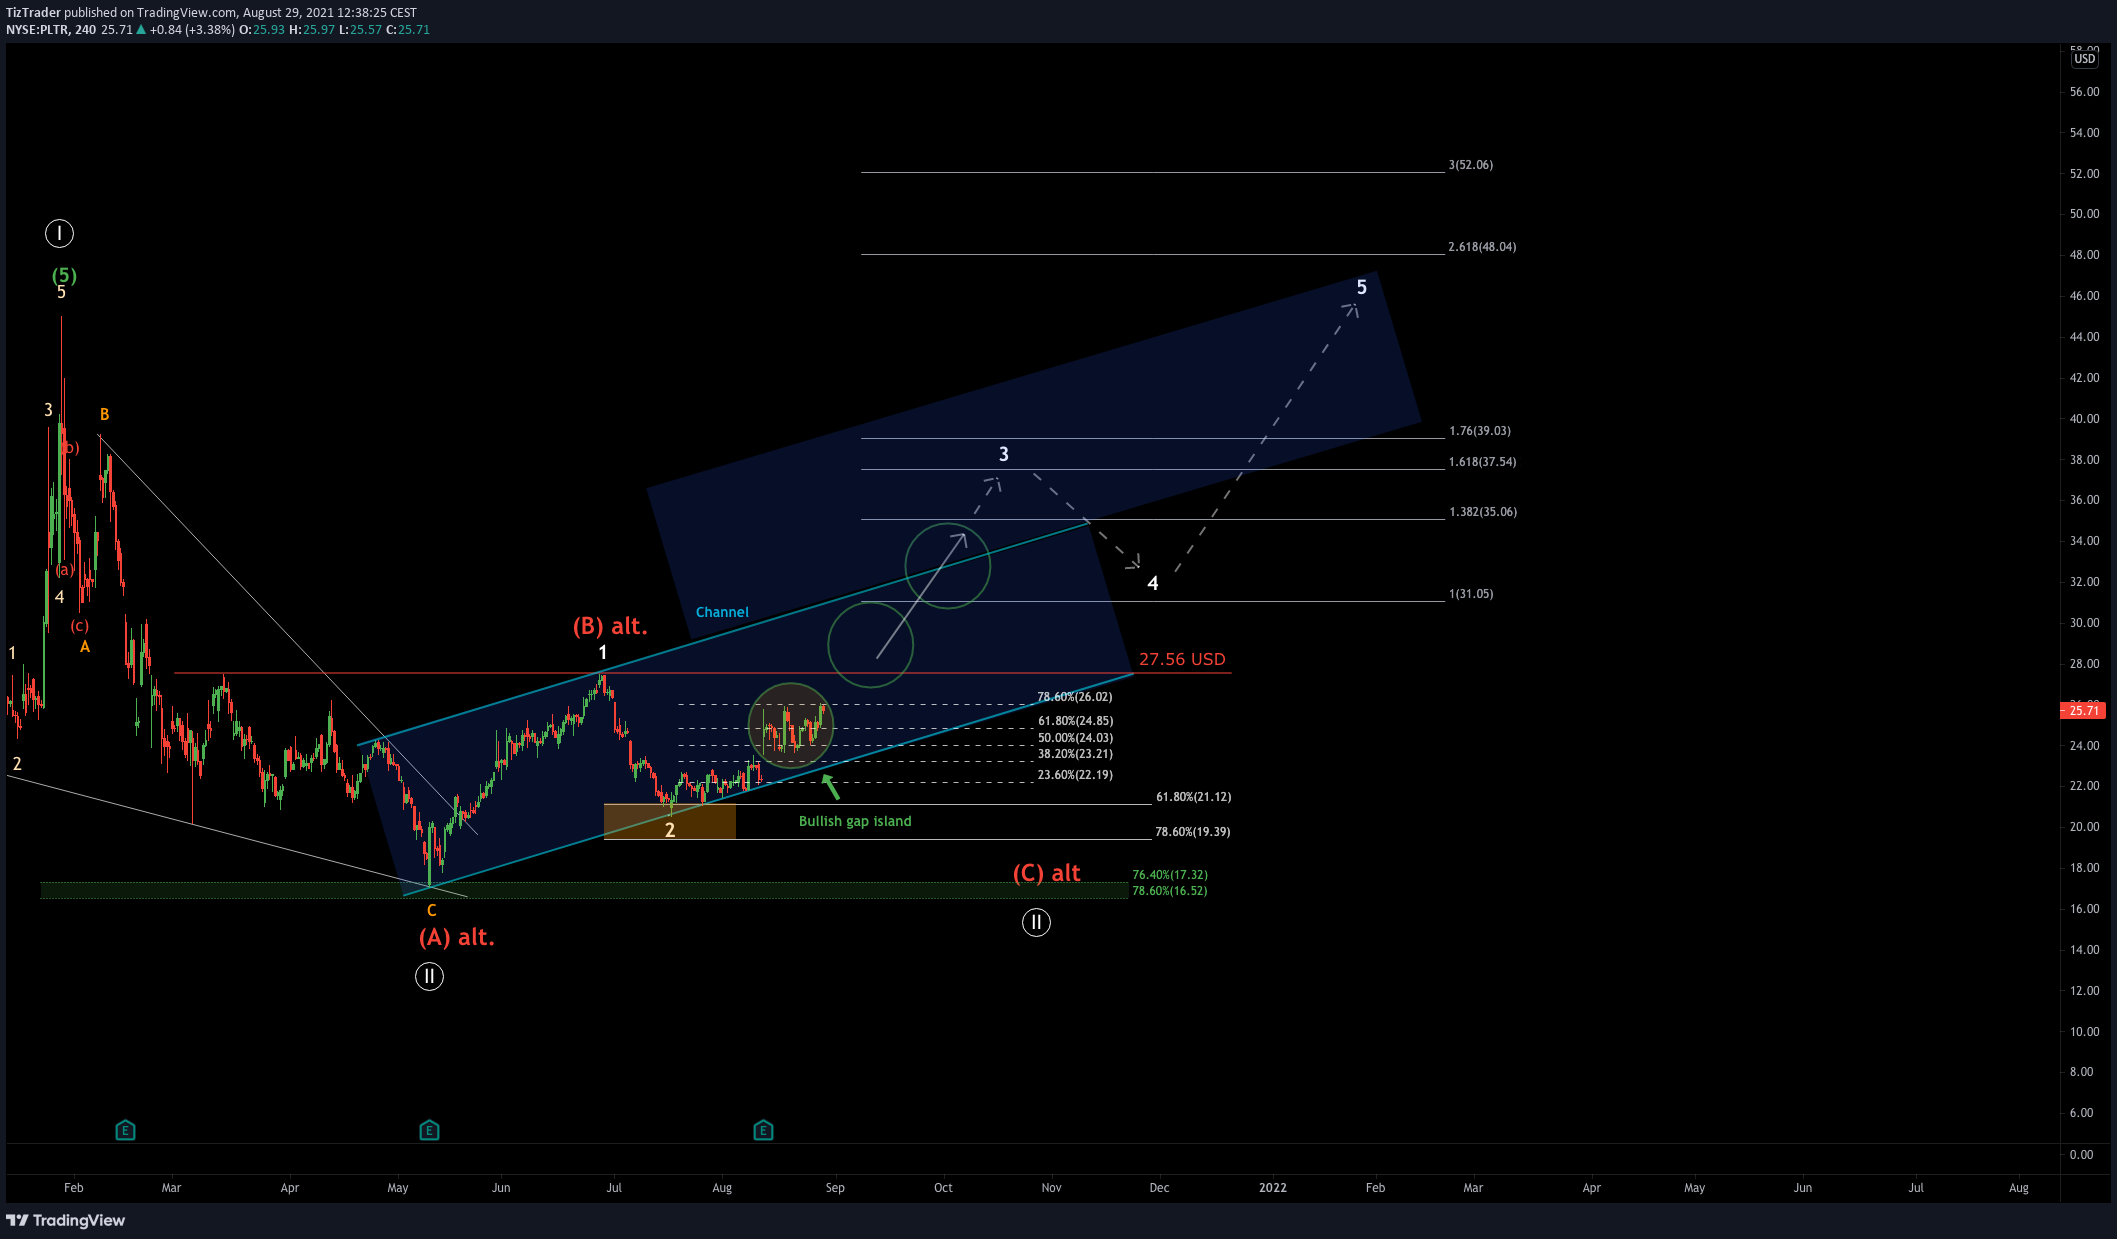Click the '(B) alt.' wave label
This screenshot has width=2117, height=1239.
click(610, 626)
